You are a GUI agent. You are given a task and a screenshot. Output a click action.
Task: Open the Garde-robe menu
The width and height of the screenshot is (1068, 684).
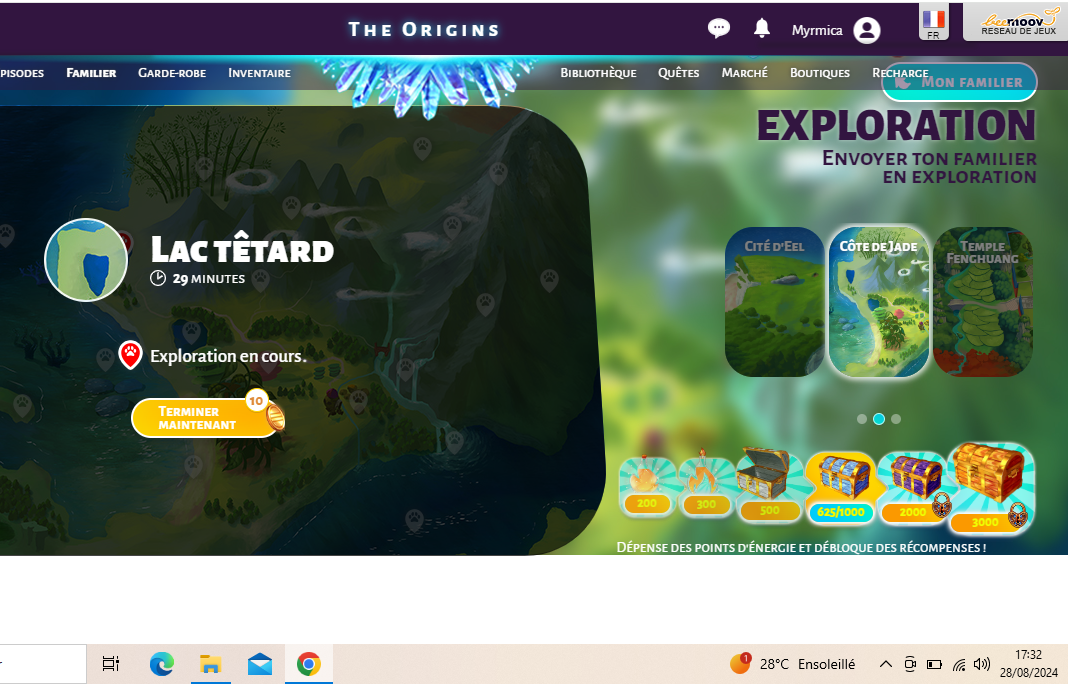point(172,73)
